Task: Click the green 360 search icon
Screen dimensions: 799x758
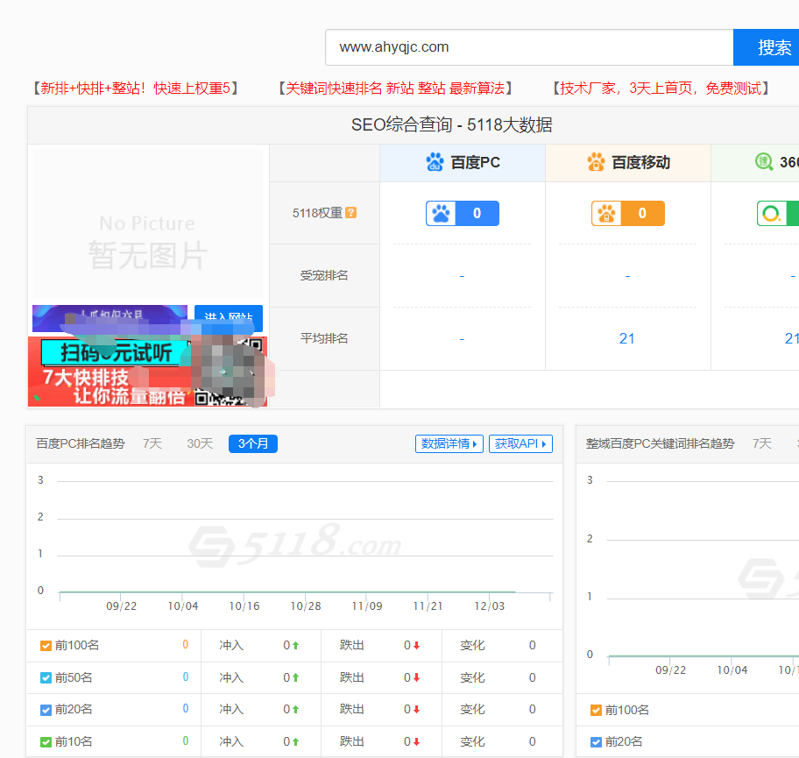Action: (x=763, y=162)
